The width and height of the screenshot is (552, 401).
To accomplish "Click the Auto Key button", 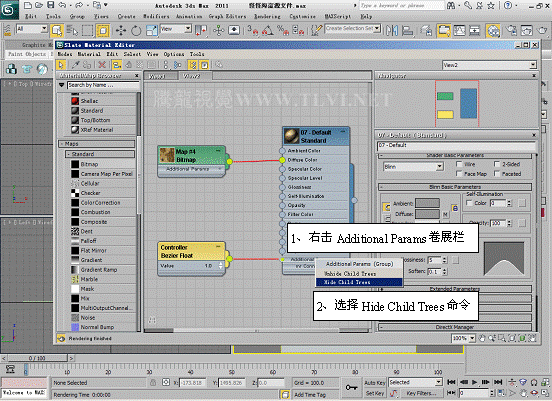I will 375,383.
